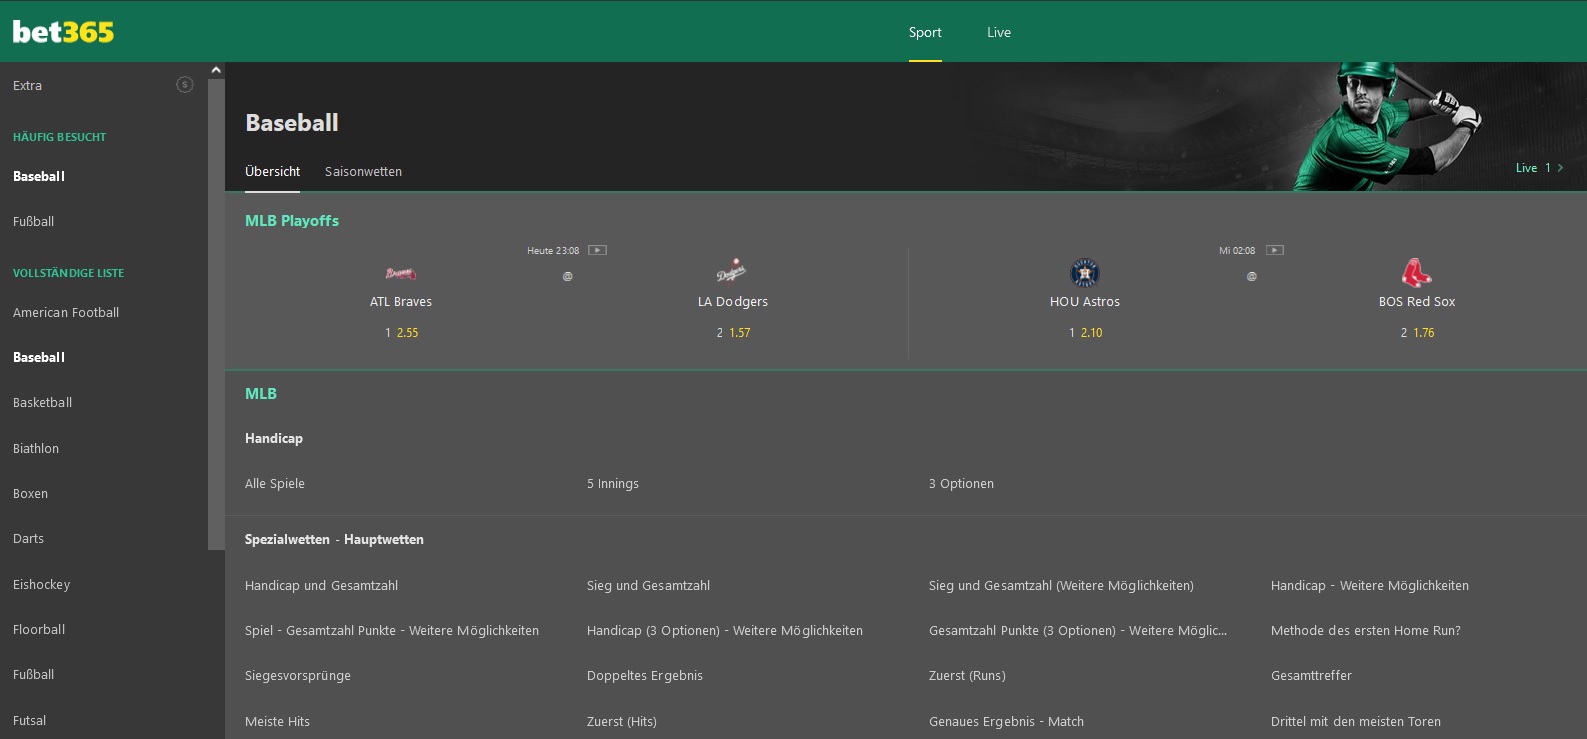
Task: Click the sidebar scroll-up arrow
Action: point(216,70)
